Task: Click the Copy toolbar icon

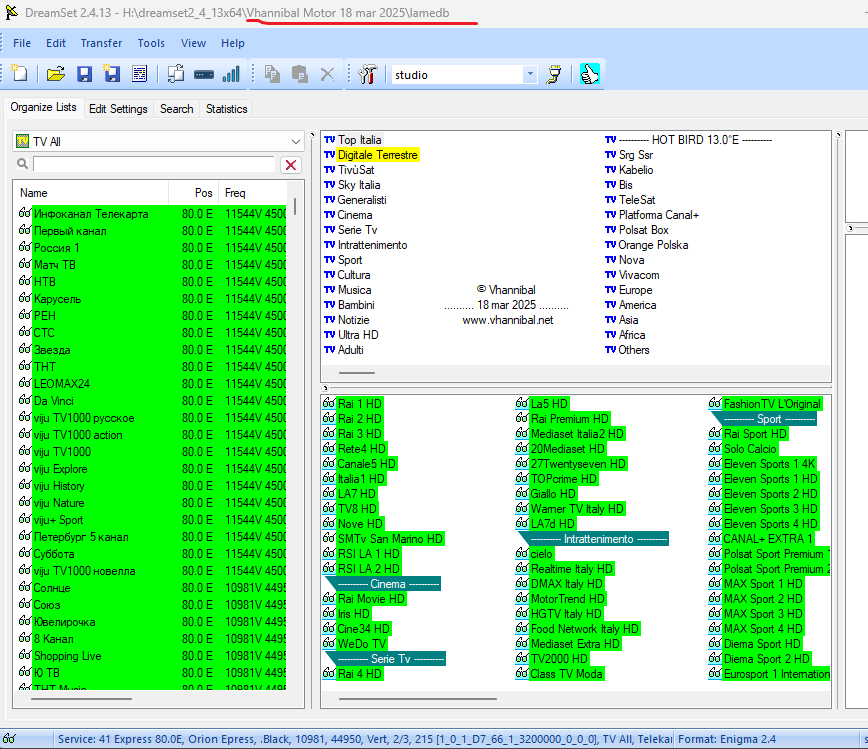Action: (x=272, y=74)
